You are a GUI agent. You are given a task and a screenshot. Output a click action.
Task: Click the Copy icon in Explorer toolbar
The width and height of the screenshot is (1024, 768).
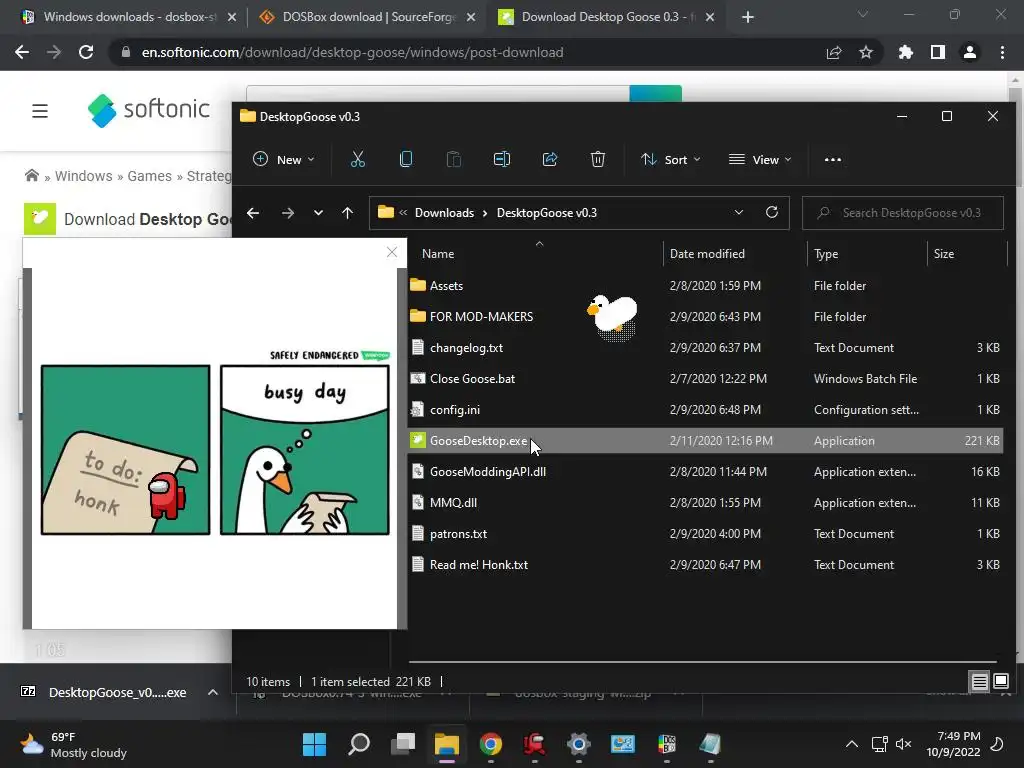point(406,159)
